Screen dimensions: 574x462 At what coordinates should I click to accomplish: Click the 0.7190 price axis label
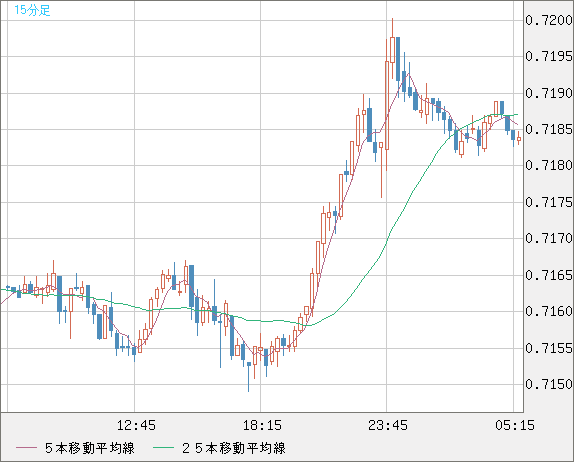pyautogui.click(x=549, y=93)
